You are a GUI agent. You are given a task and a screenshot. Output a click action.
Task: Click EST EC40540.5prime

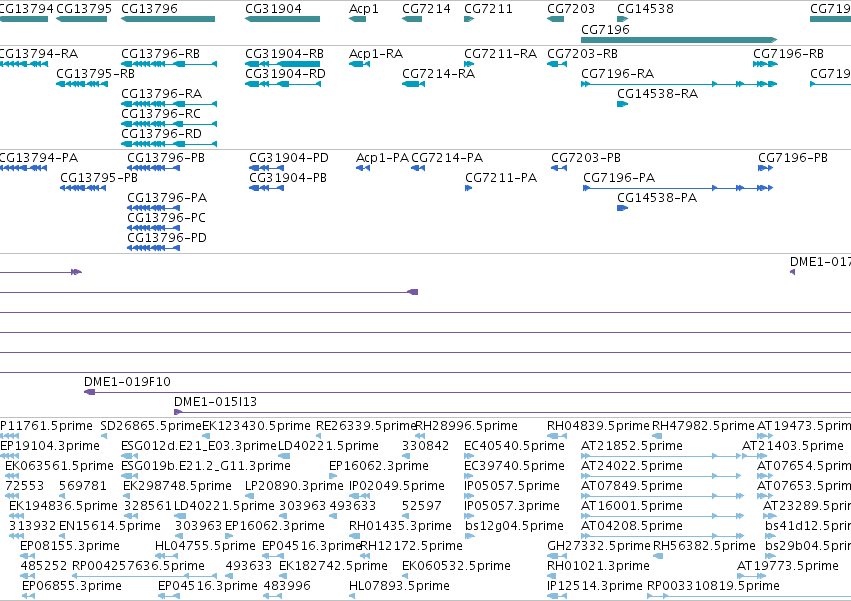pos(469,456)
